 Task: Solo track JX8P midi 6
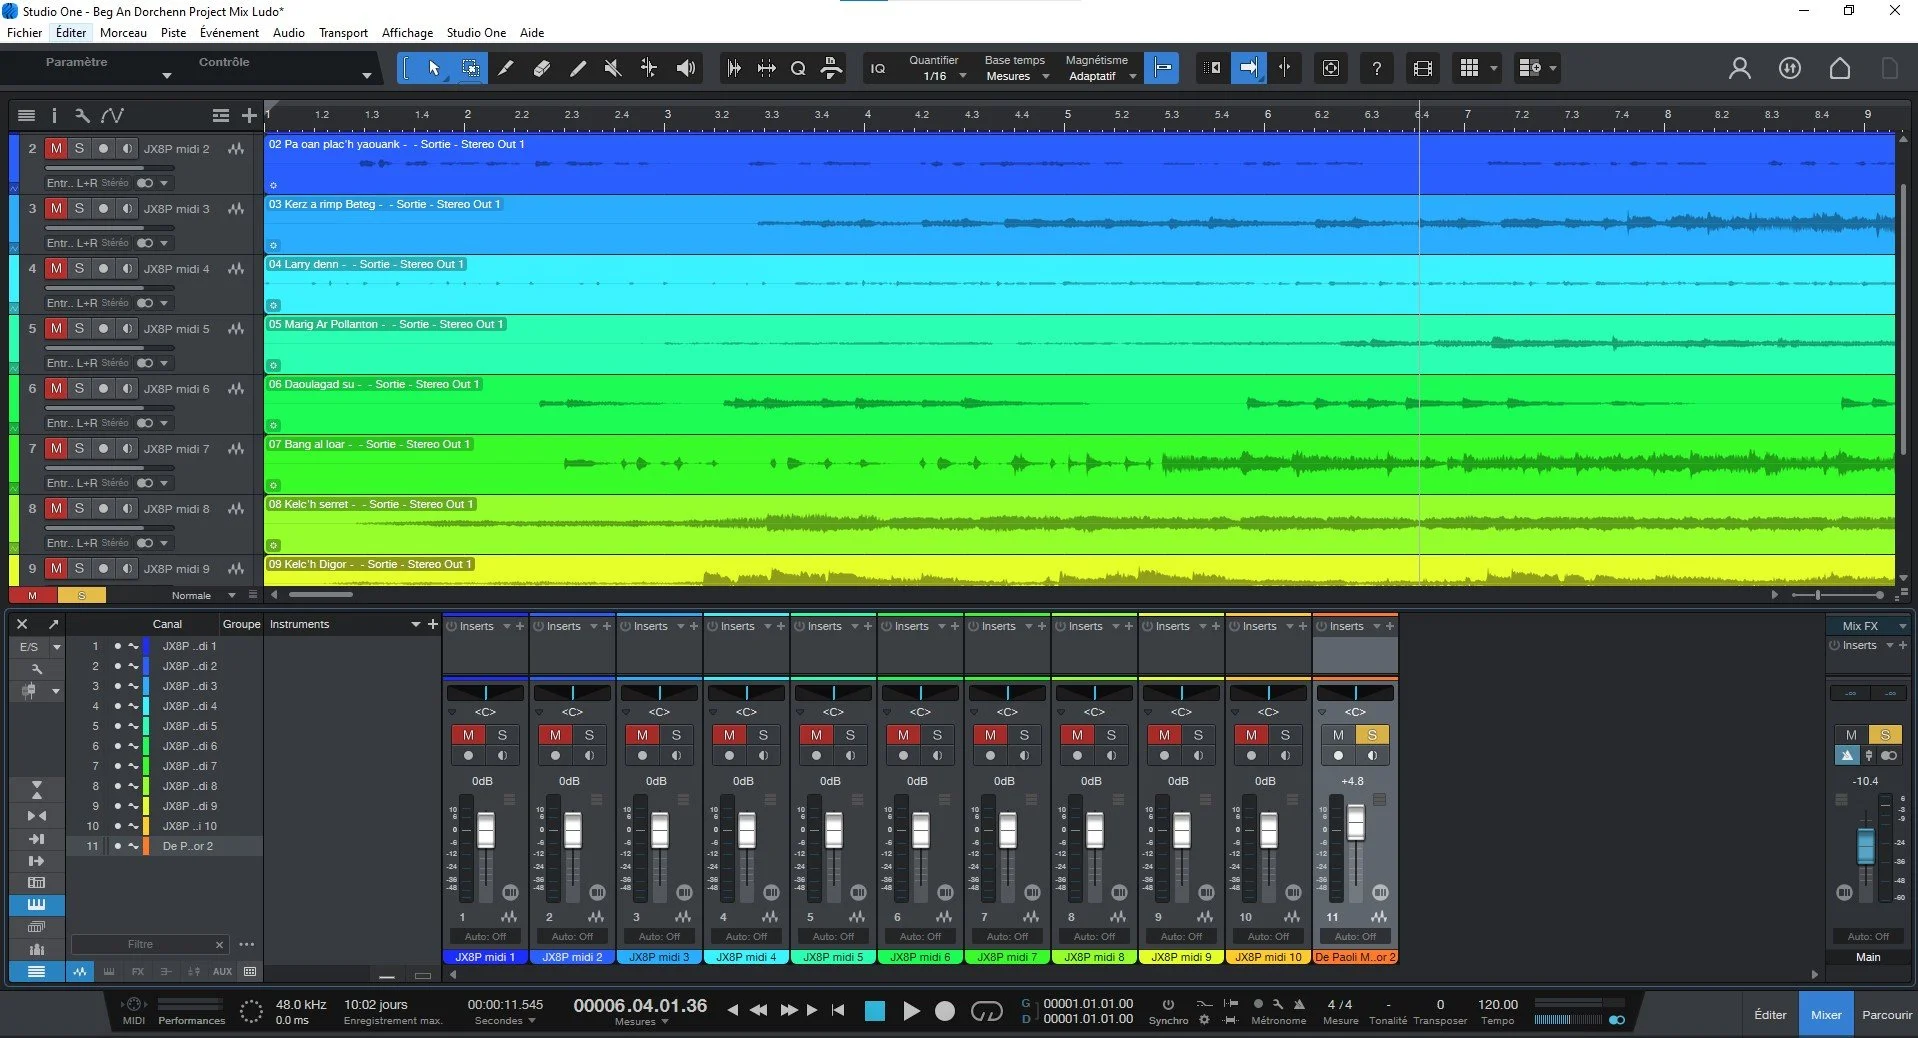coord(79,388)
